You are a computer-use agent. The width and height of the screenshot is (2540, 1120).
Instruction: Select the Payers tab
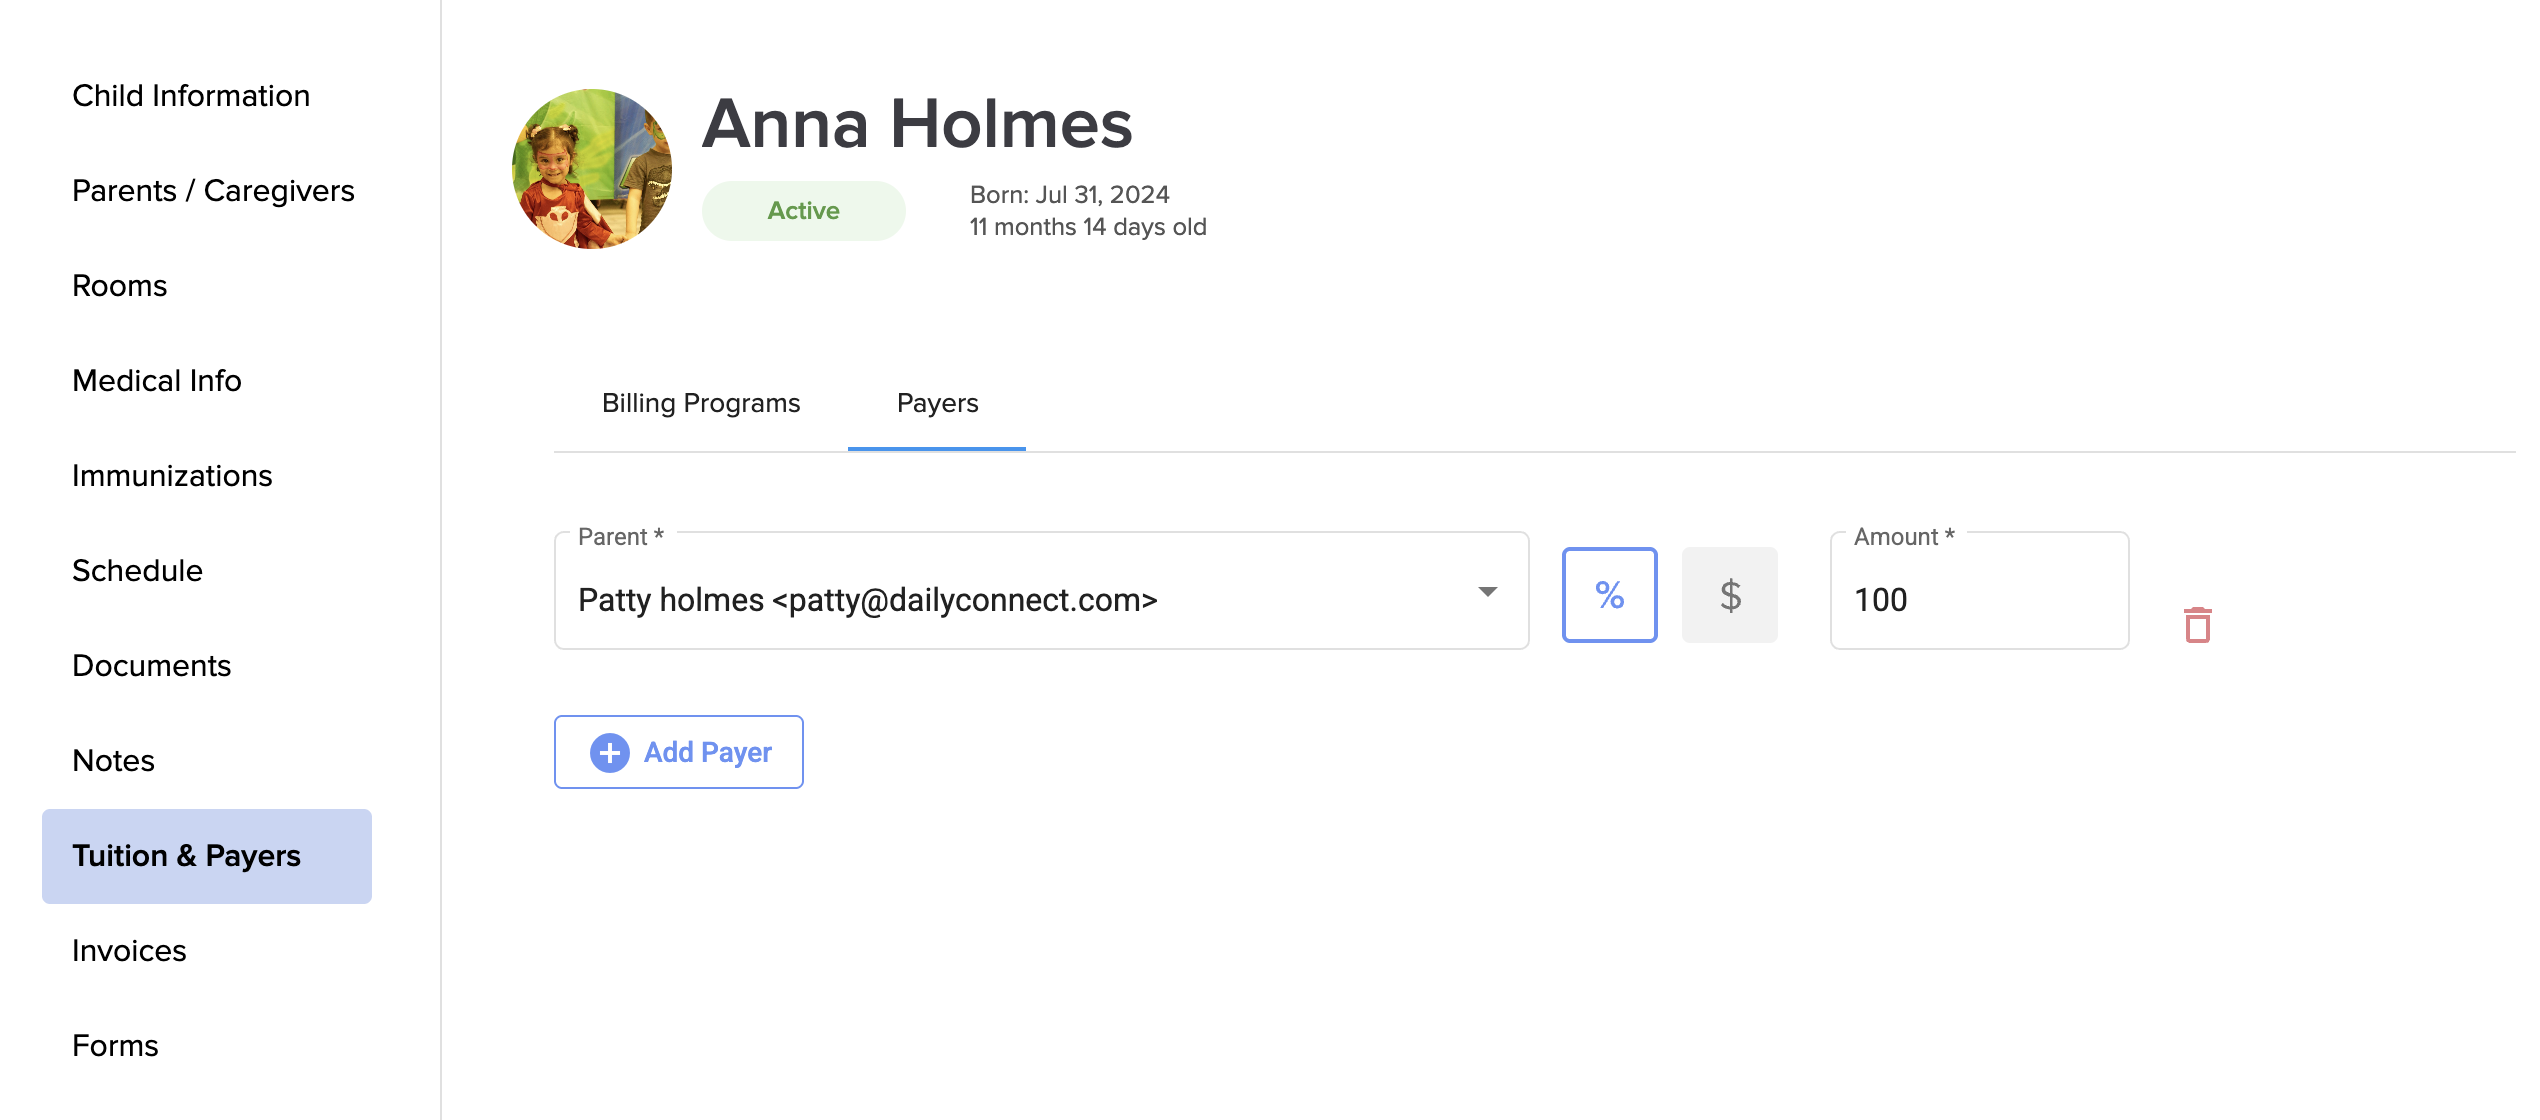pyautogui.click(x=937, y=403)
